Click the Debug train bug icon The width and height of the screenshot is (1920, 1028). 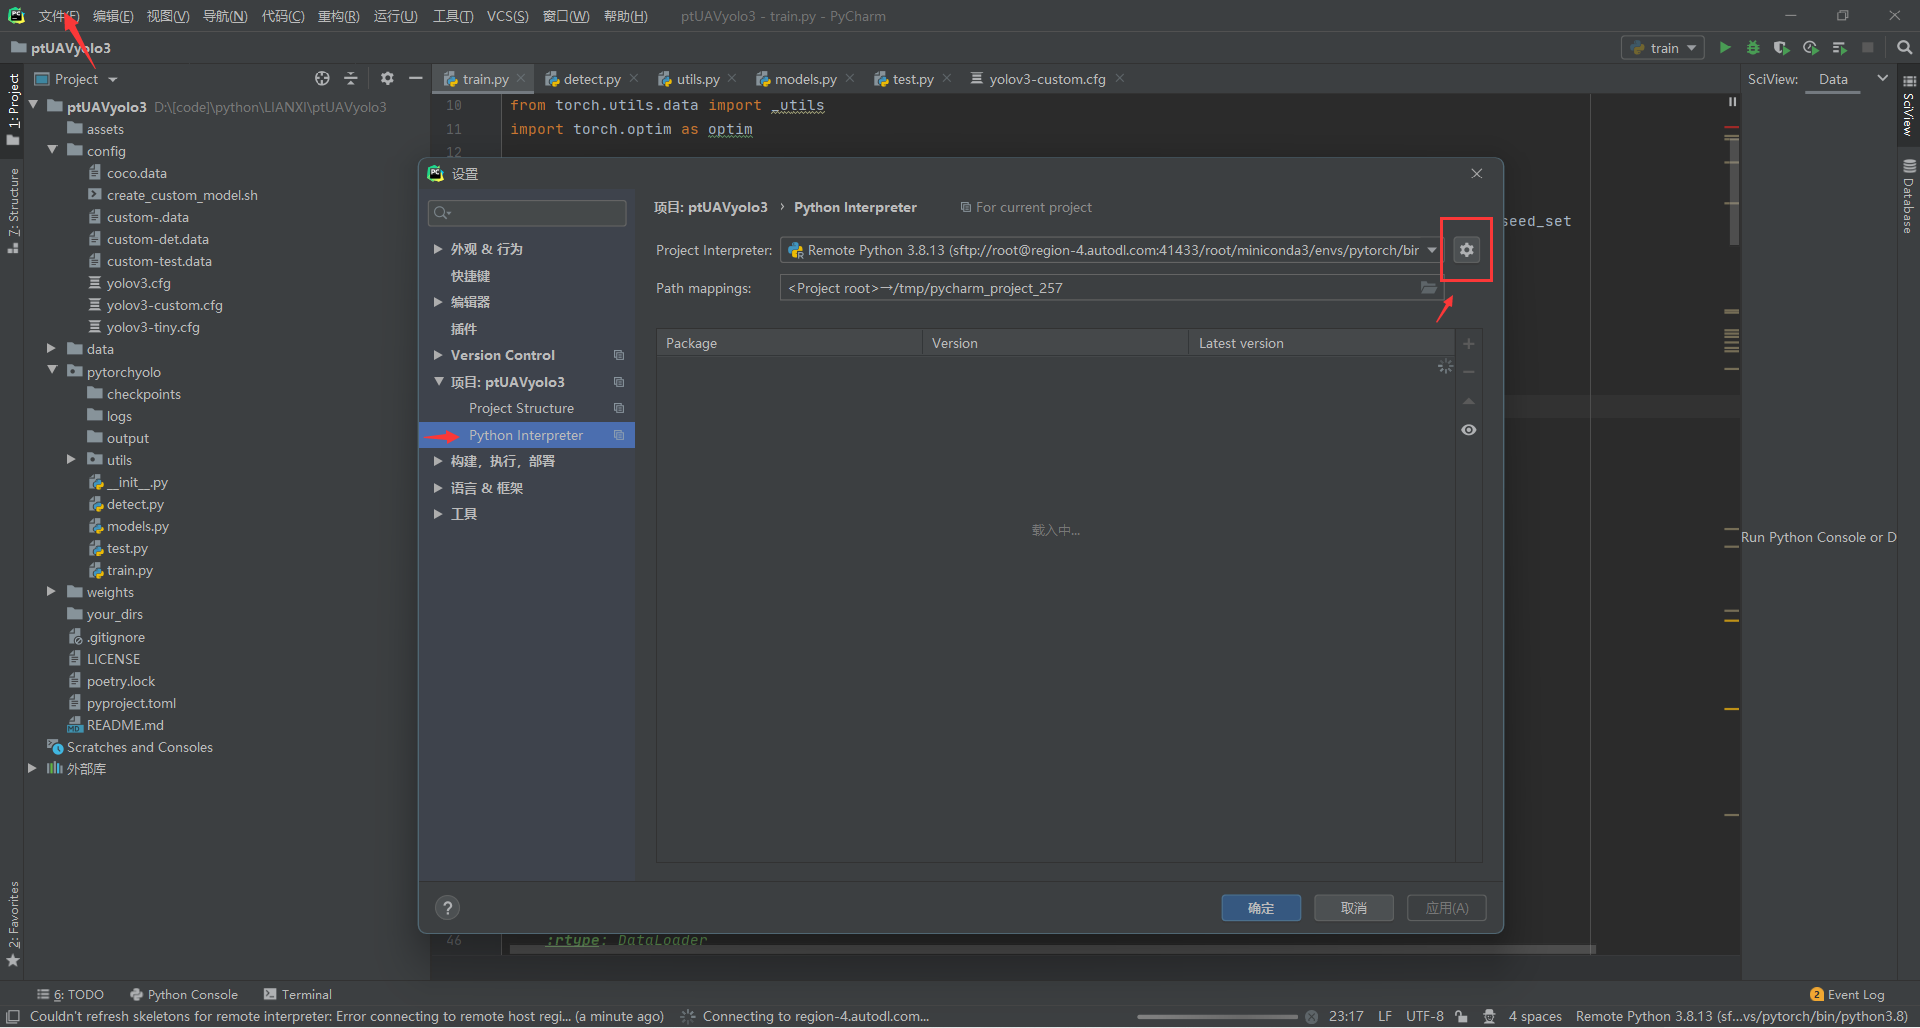(1753, 47)
